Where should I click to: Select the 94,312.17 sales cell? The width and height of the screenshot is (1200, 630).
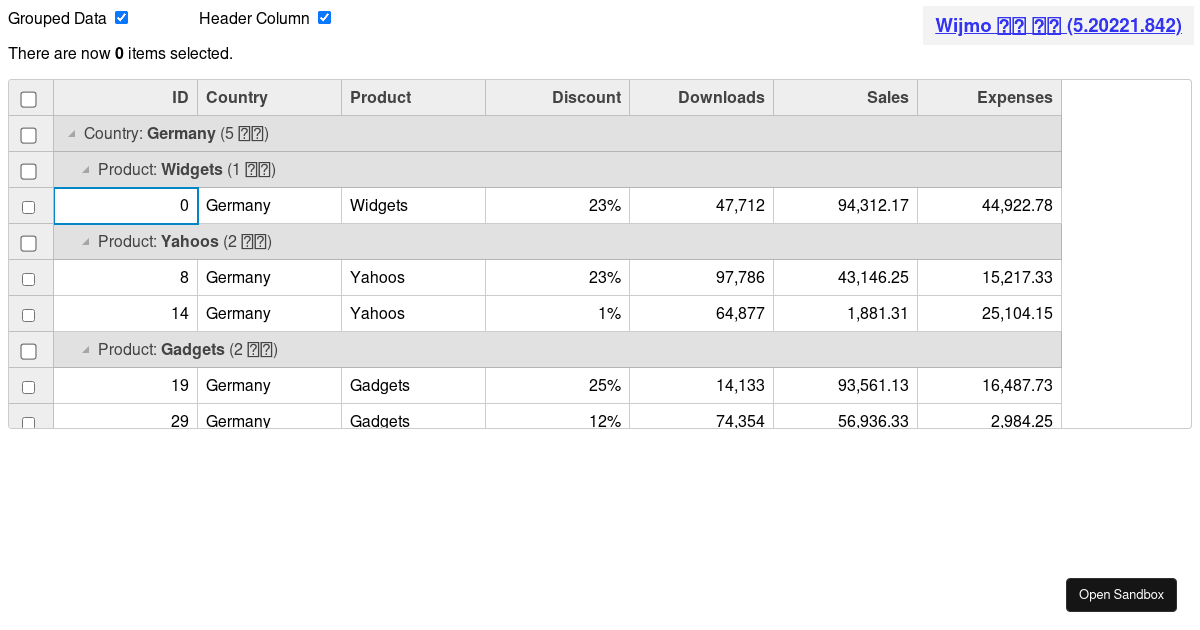pos(845,206)
